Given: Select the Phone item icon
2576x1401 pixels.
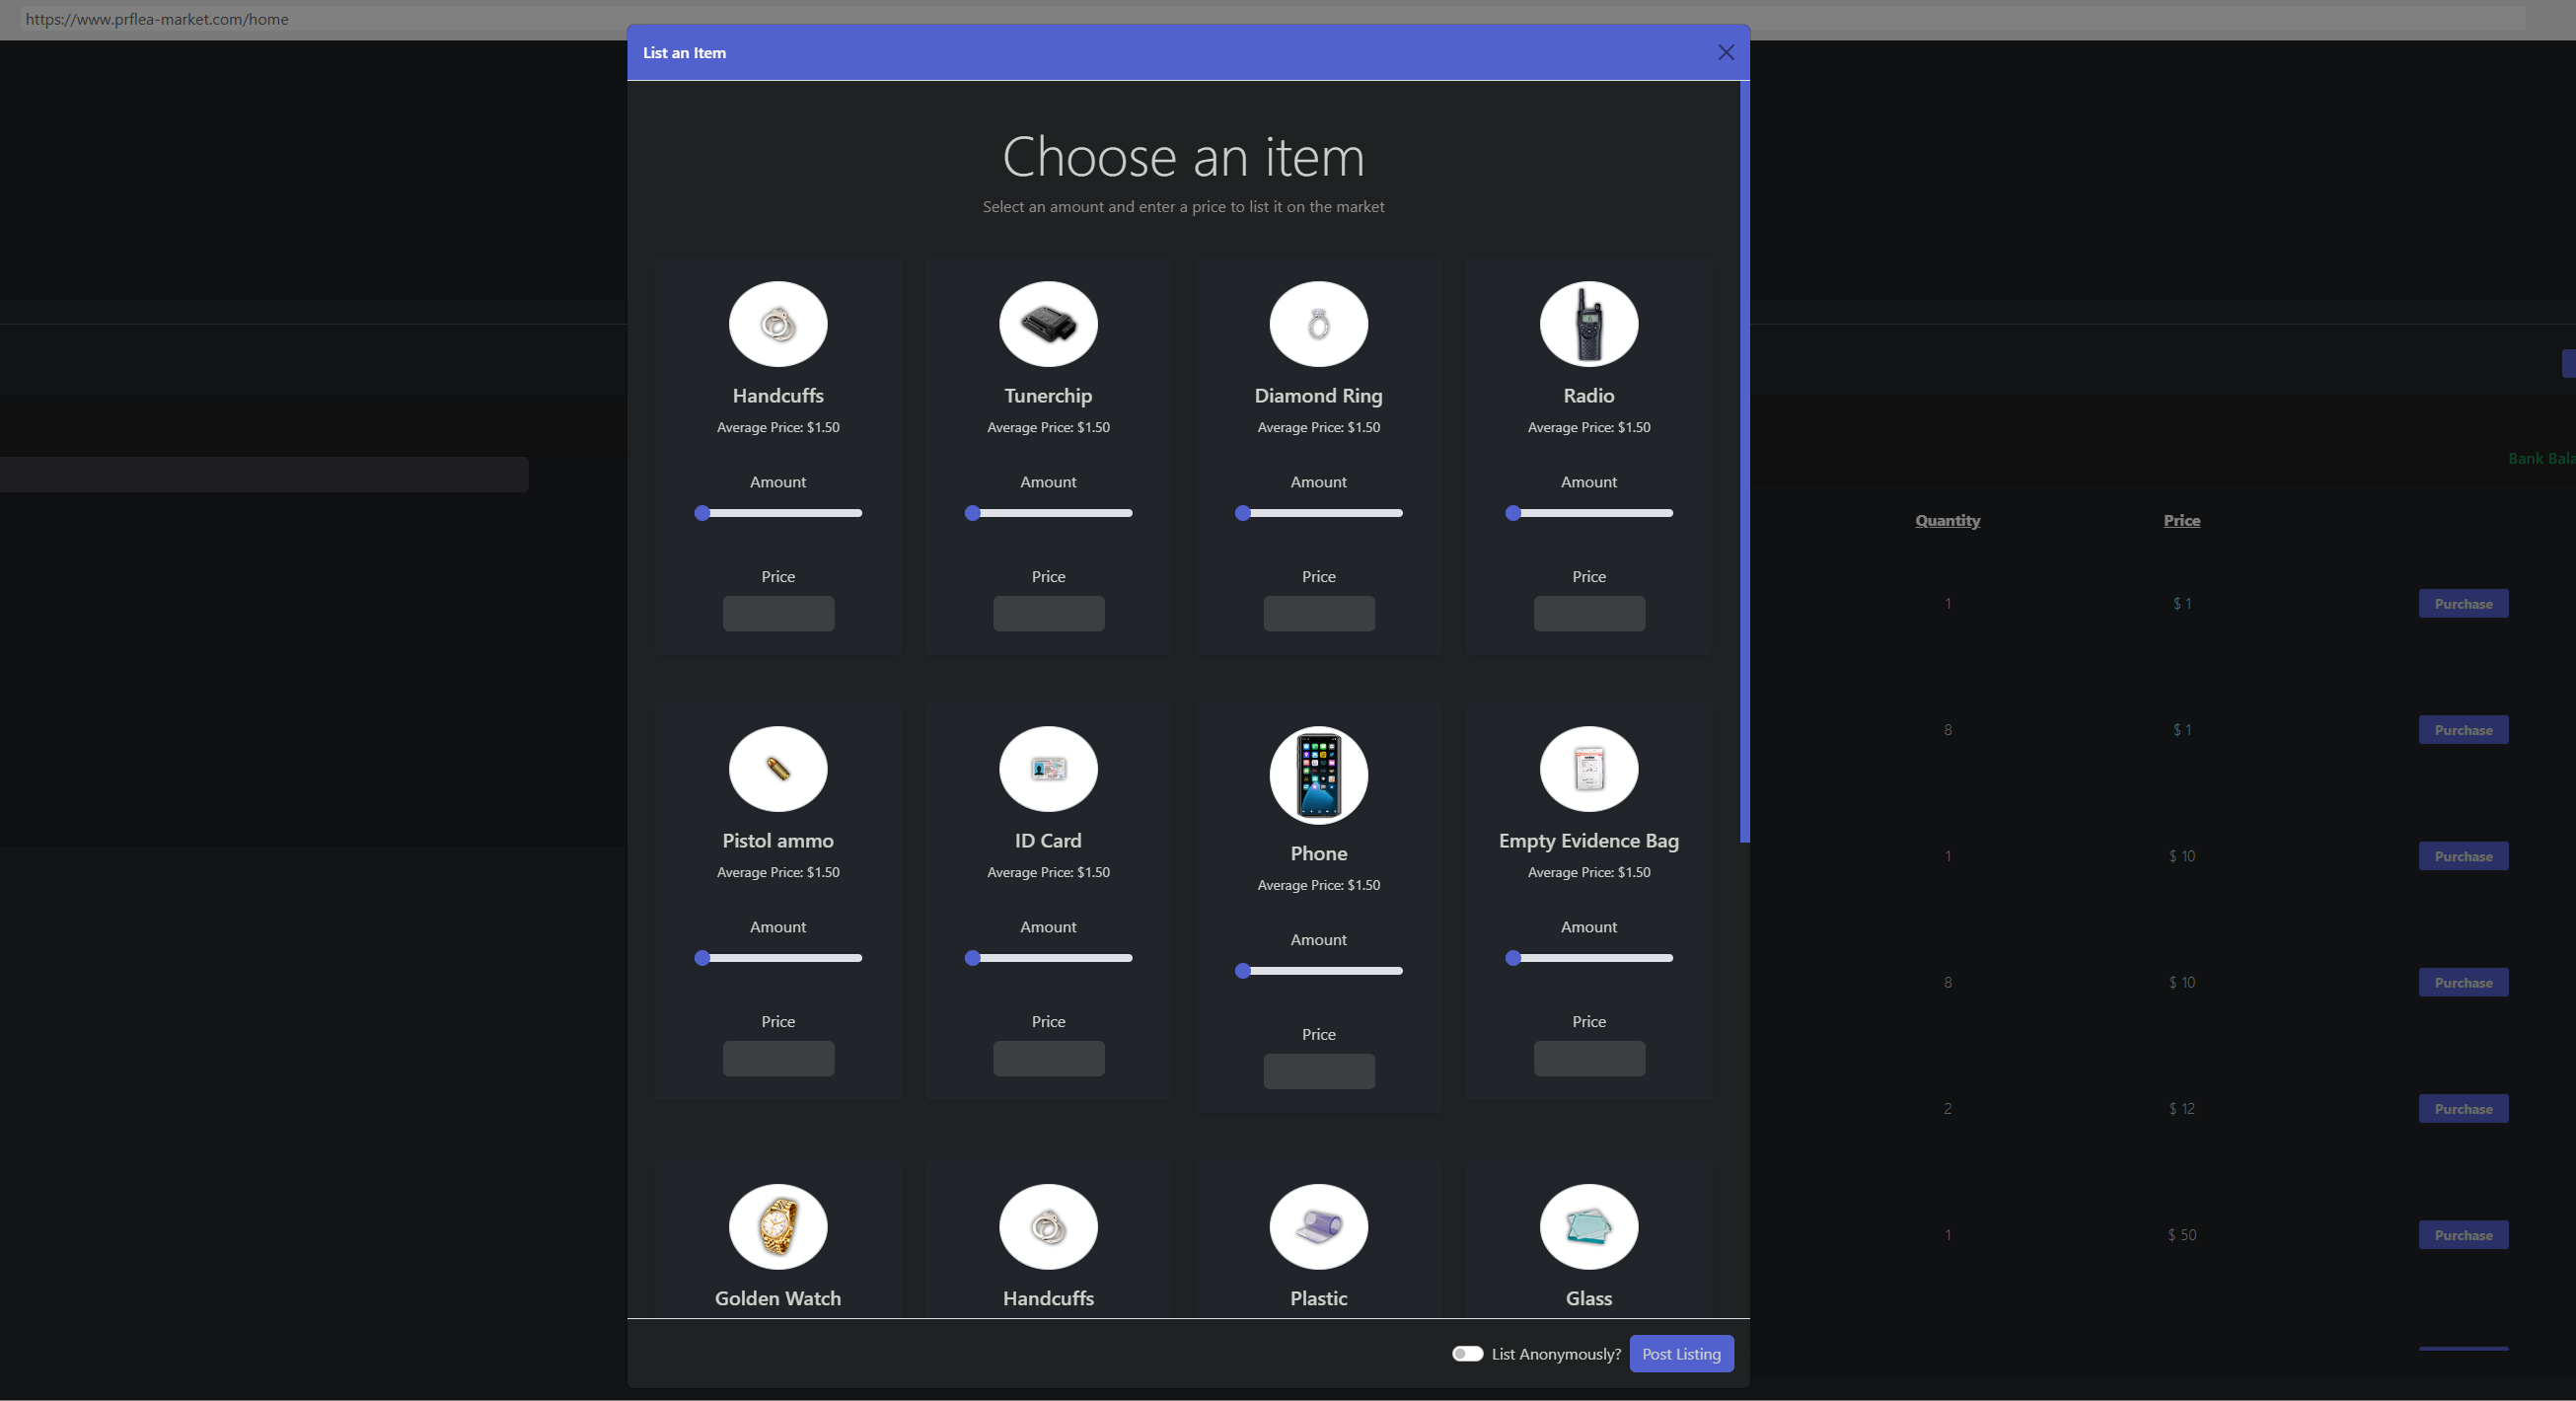Looking at the screenshot, I should point(1318,776).
